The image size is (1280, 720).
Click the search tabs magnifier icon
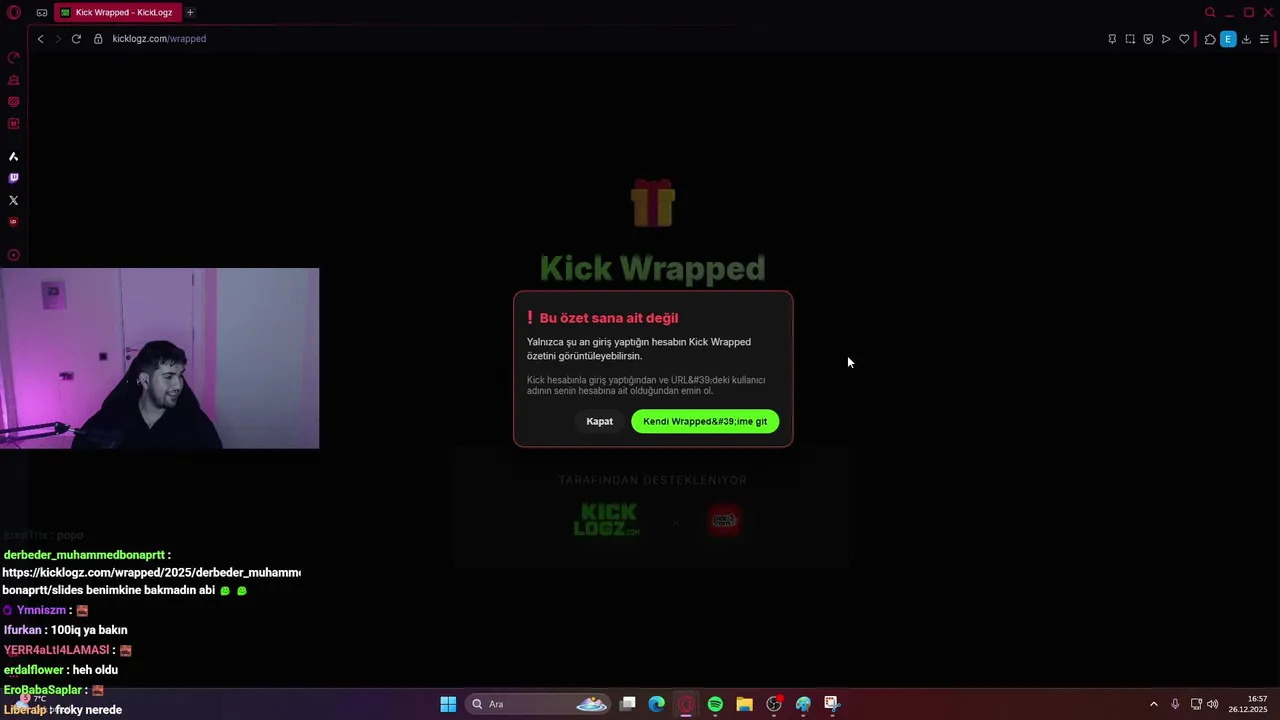coord(1210,13)
